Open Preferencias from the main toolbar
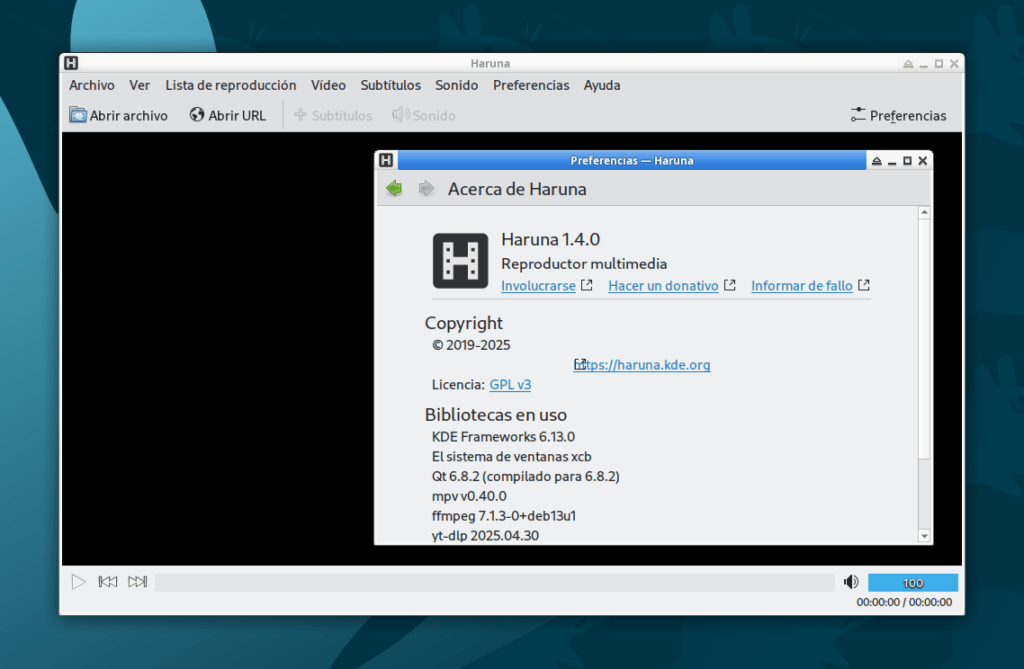1024x669 pixels. (898, 115)
